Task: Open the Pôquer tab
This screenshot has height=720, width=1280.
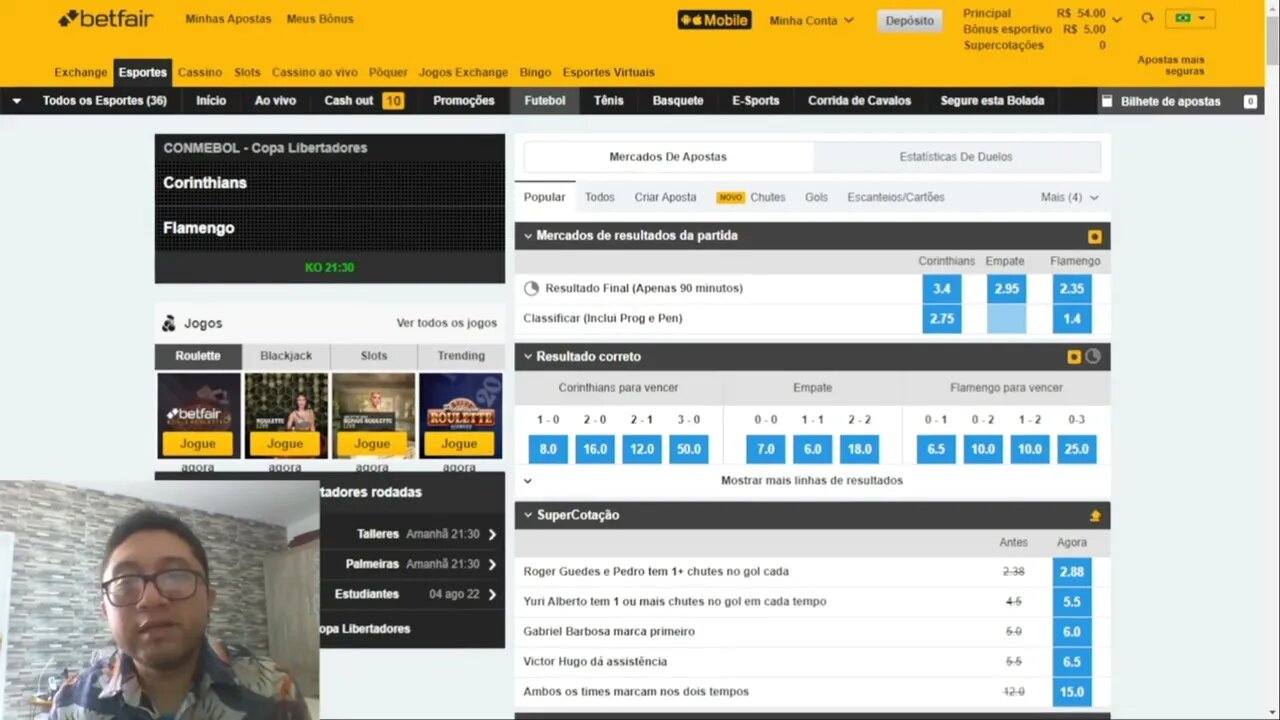Action: [388, 72]
